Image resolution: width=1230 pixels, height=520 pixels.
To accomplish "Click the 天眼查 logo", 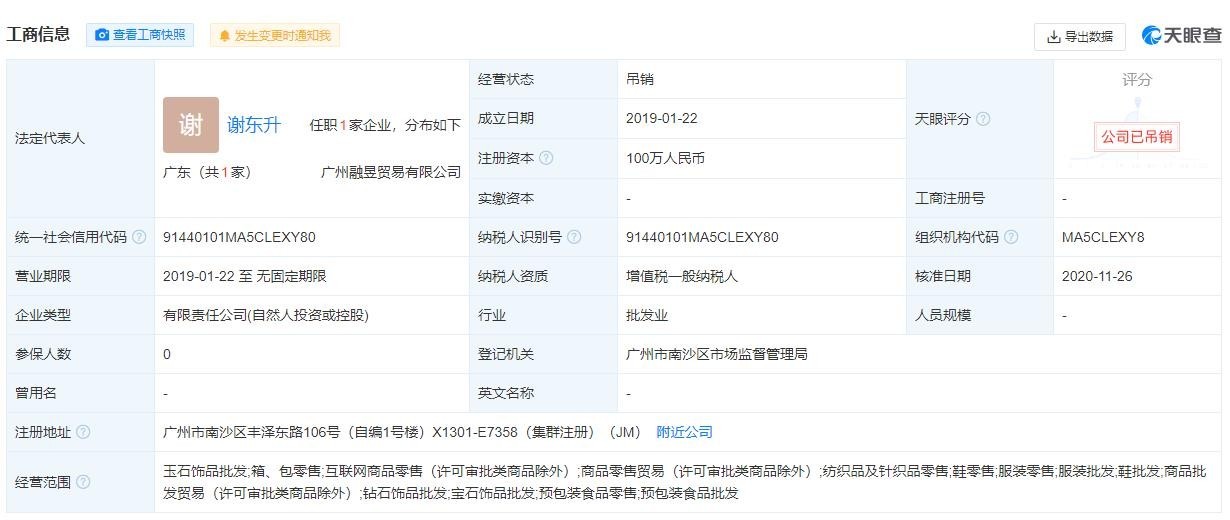I will click(x=1182, y=36).
